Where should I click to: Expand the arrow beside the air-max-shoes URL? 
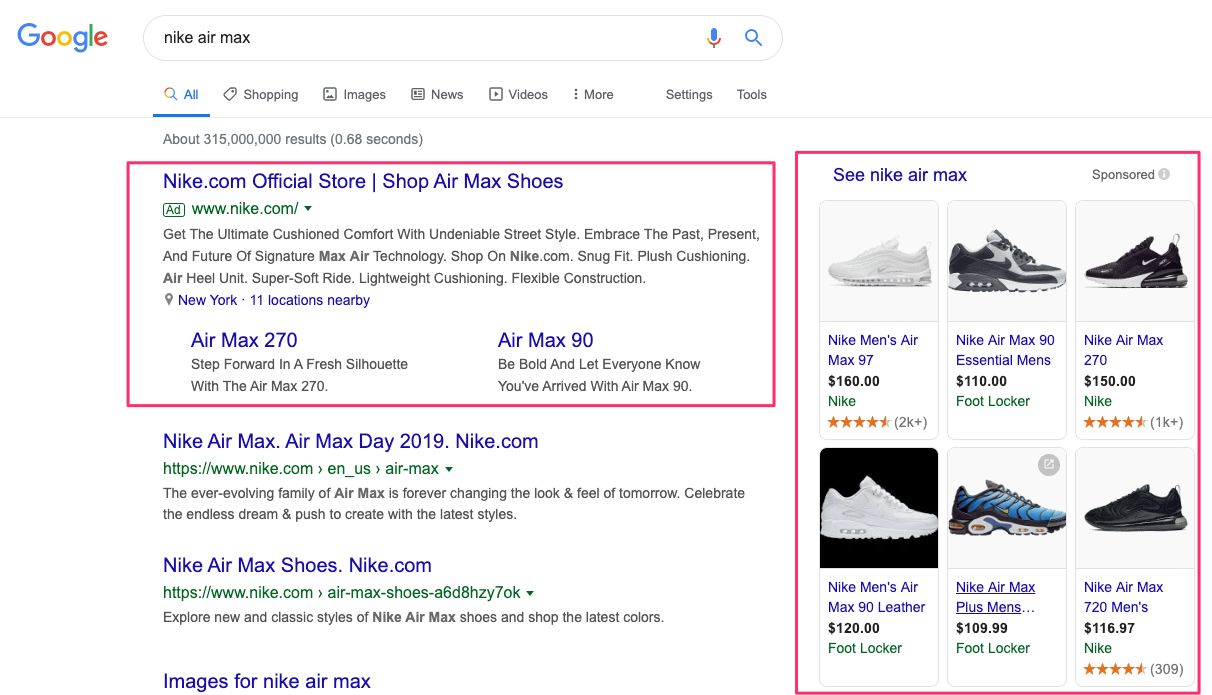pos(530,592)
